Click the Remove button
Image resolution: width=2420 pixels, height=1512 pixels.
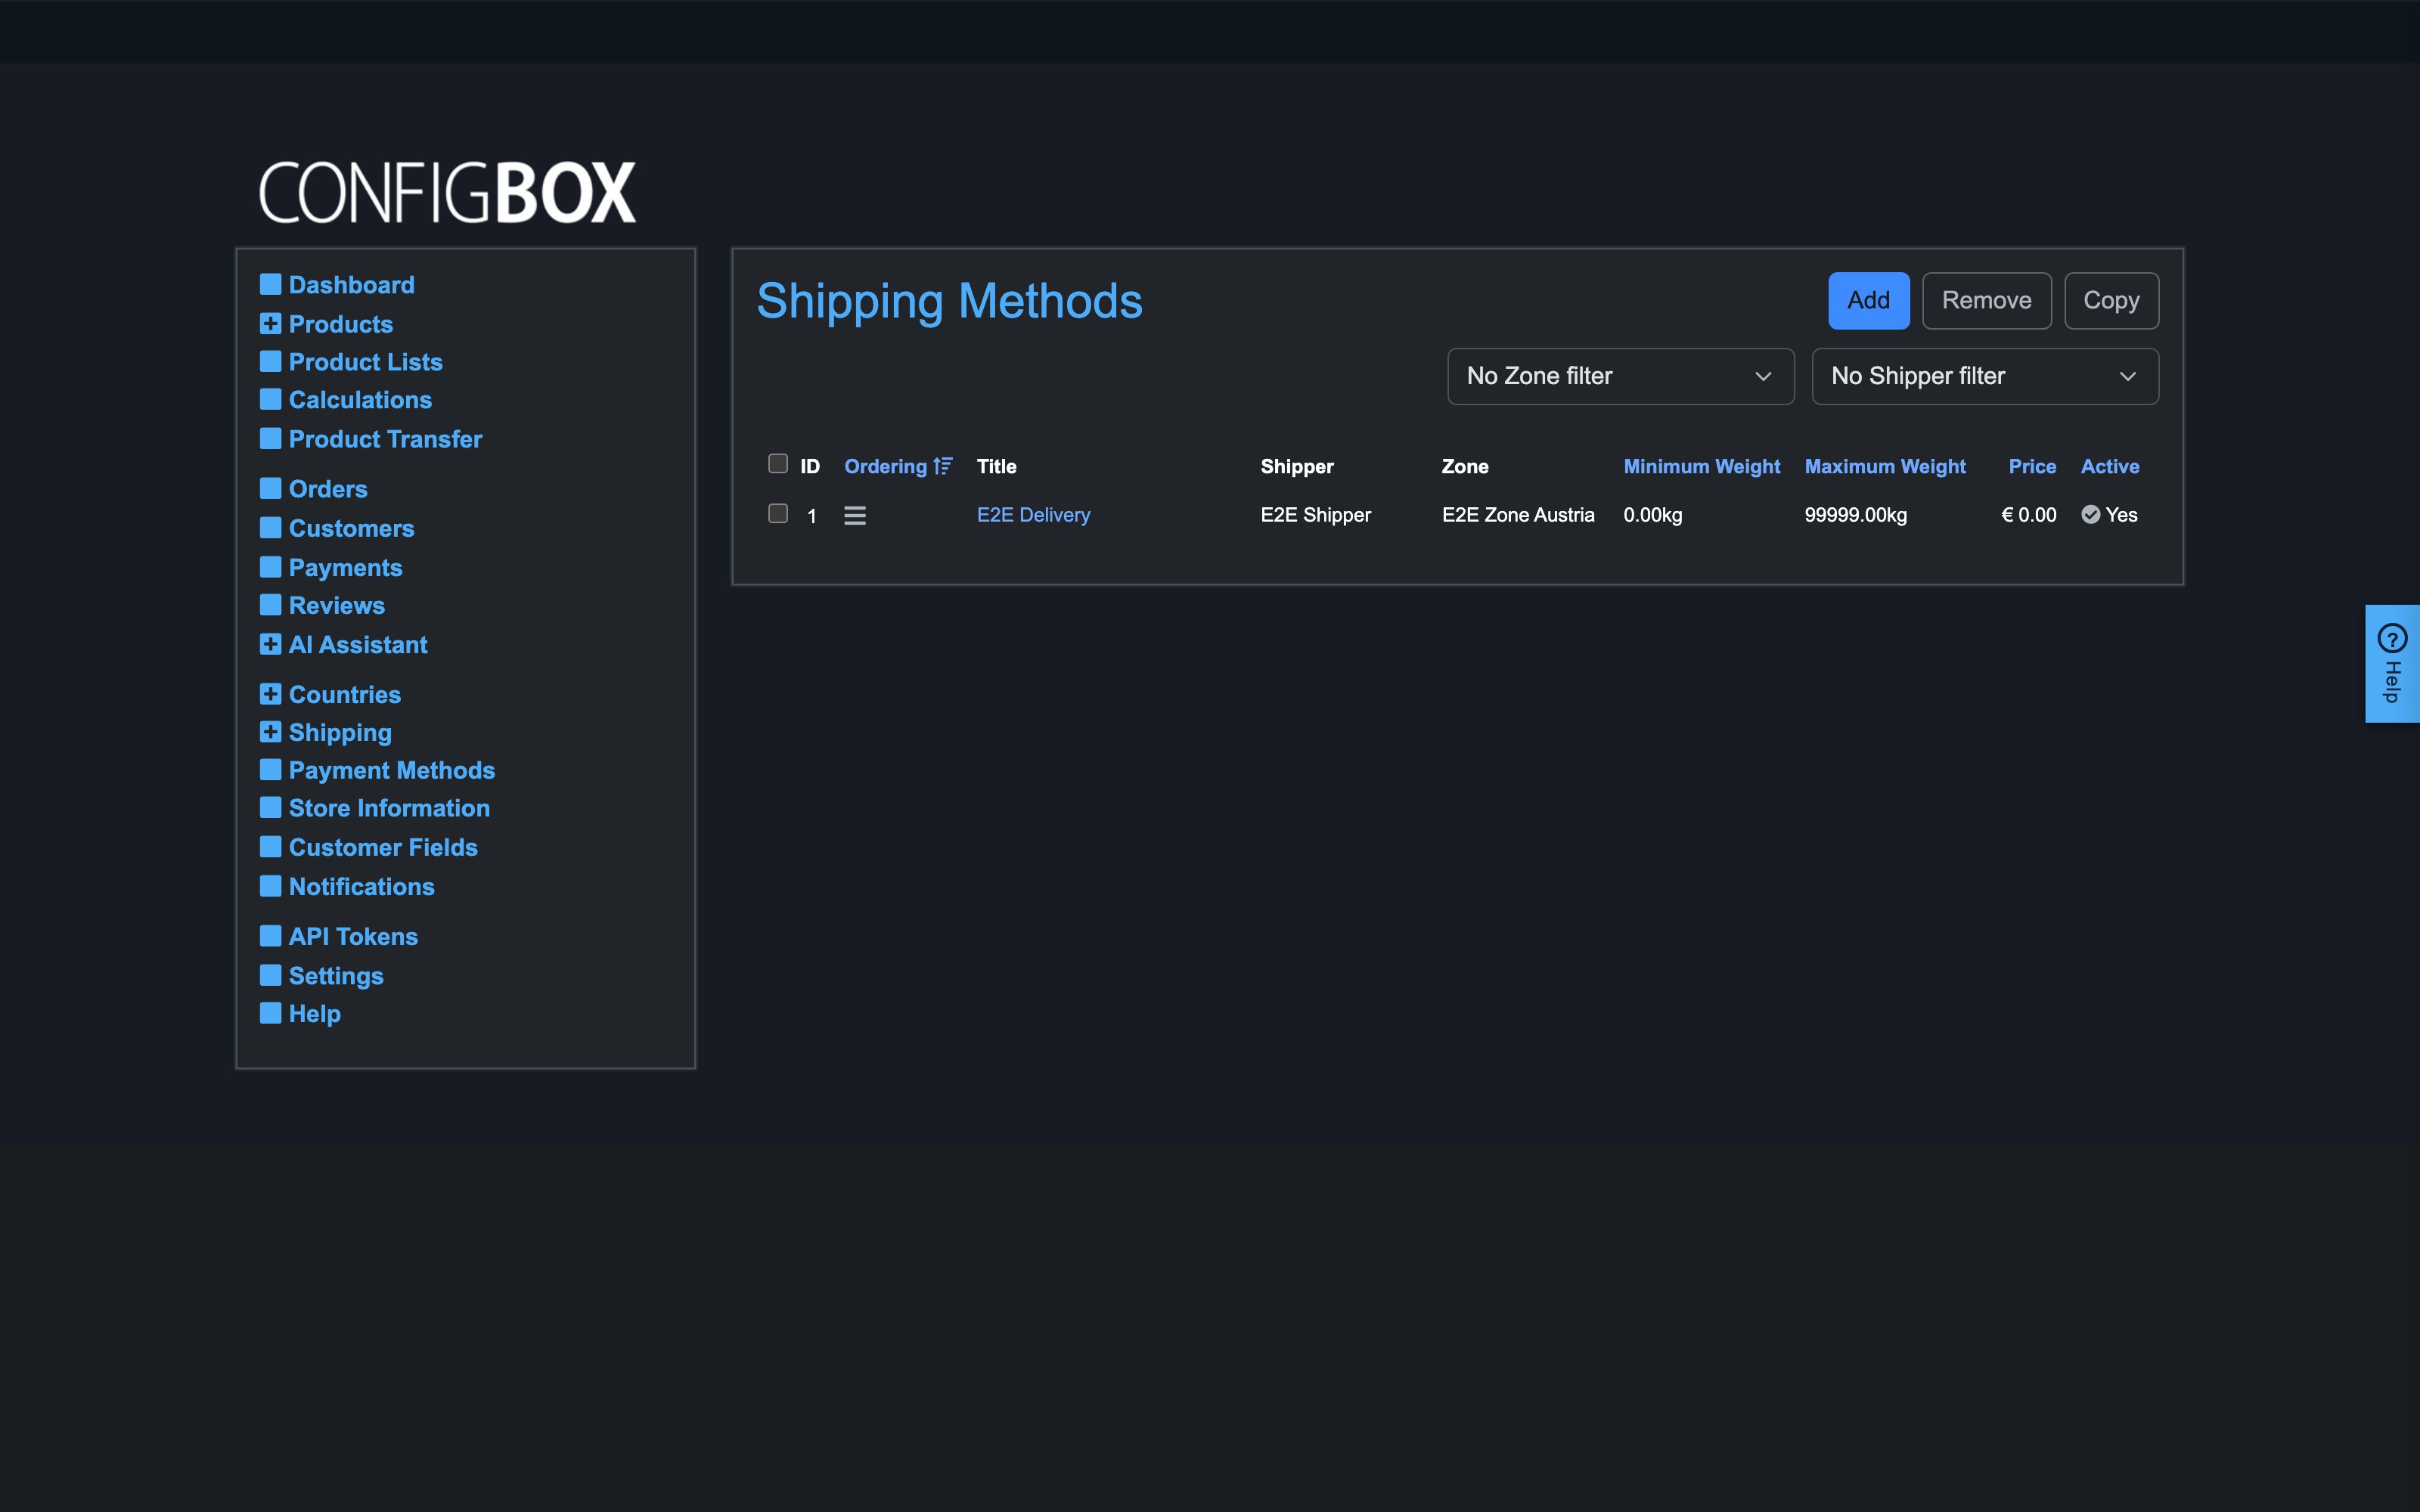[x=1986, y=301]
